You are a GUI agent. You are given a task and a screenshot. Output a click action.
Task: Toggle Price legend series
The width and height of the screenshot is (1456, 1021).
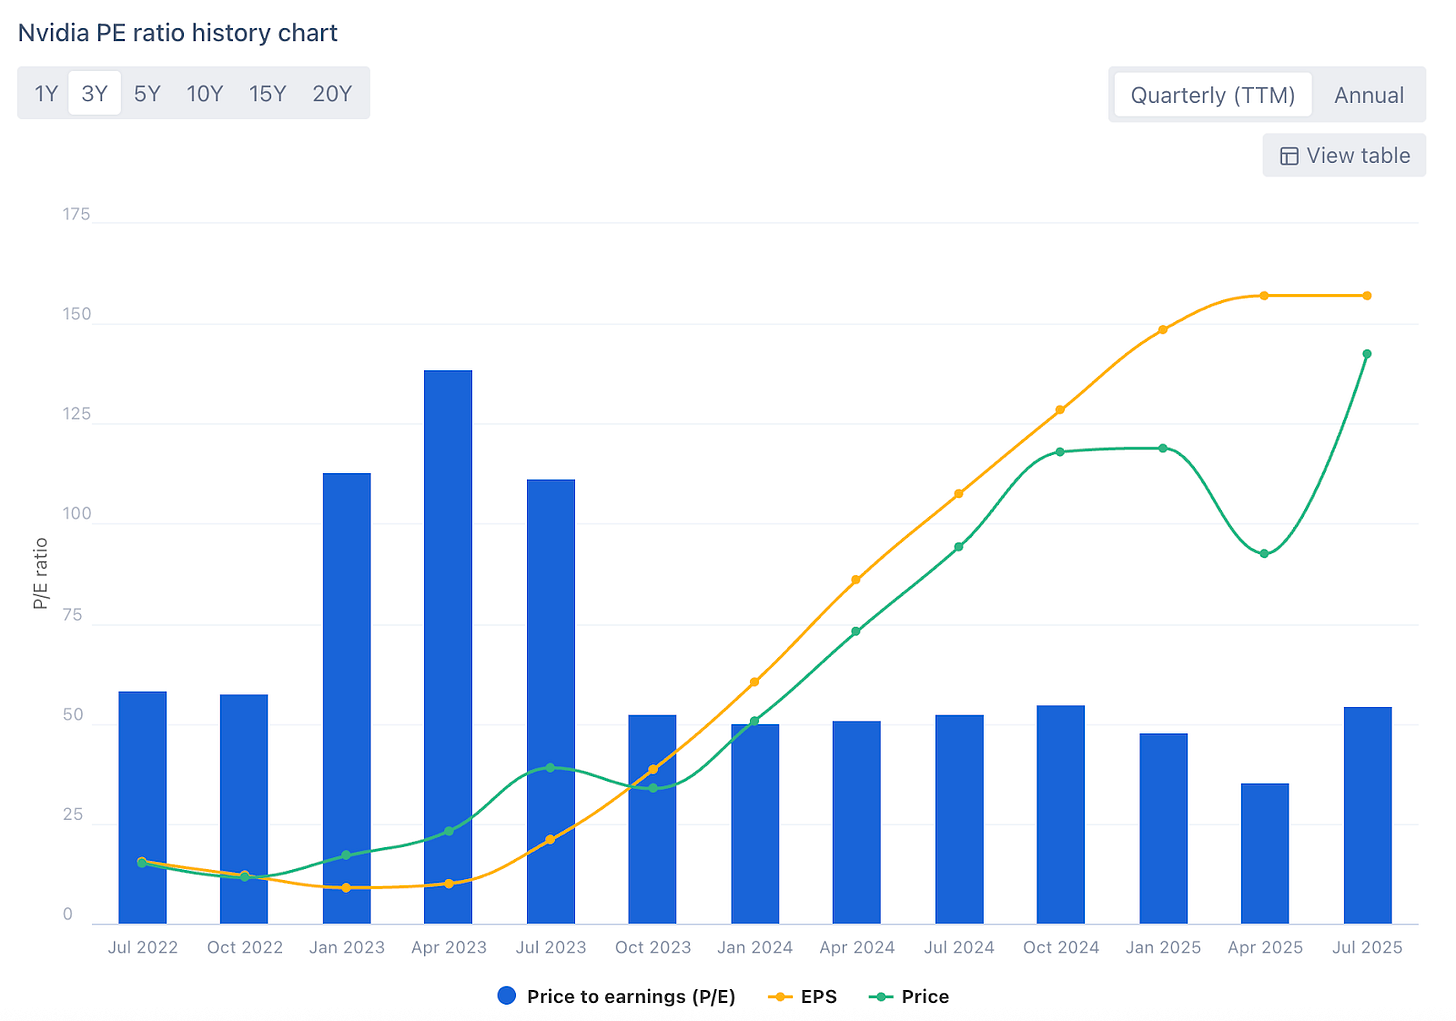pos(909,996)
